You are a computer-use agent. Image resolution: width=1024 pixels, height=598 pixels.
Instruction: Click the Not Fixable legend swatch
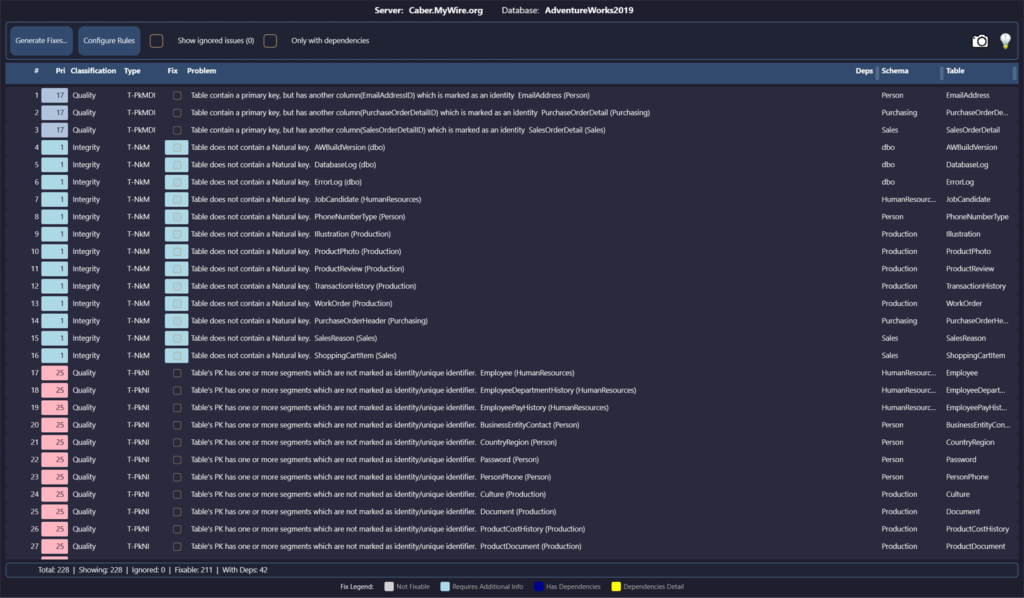coord(389,586)
